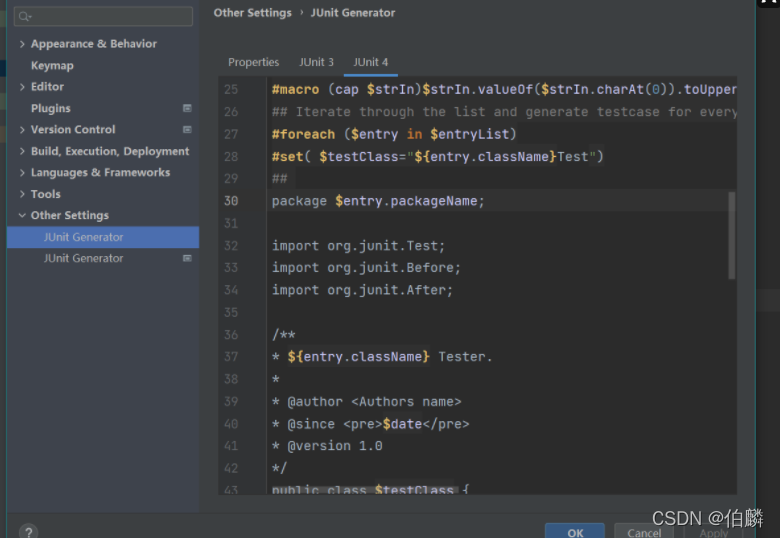Click the template editor vertical scrollbar
This screenshot has width=780, height=538.
pyautogui.click(x=731, y=236)
